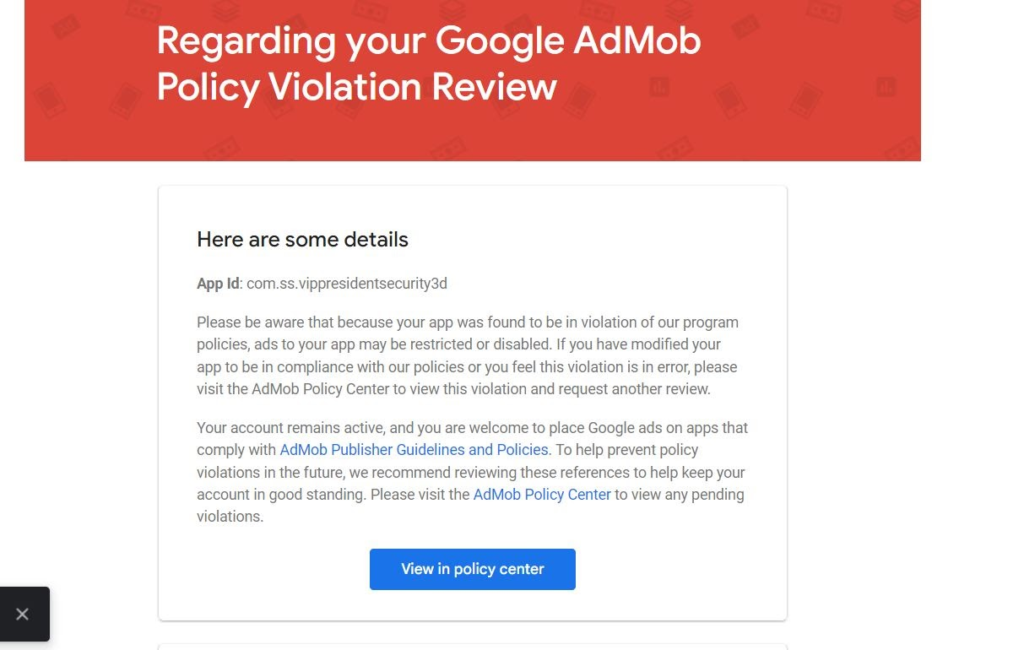Image resolution: width=1024 pixels, height=650 pixels.
Task: Open AdMob Publisher Guidelines and Policies link
Action: point(414,450)
